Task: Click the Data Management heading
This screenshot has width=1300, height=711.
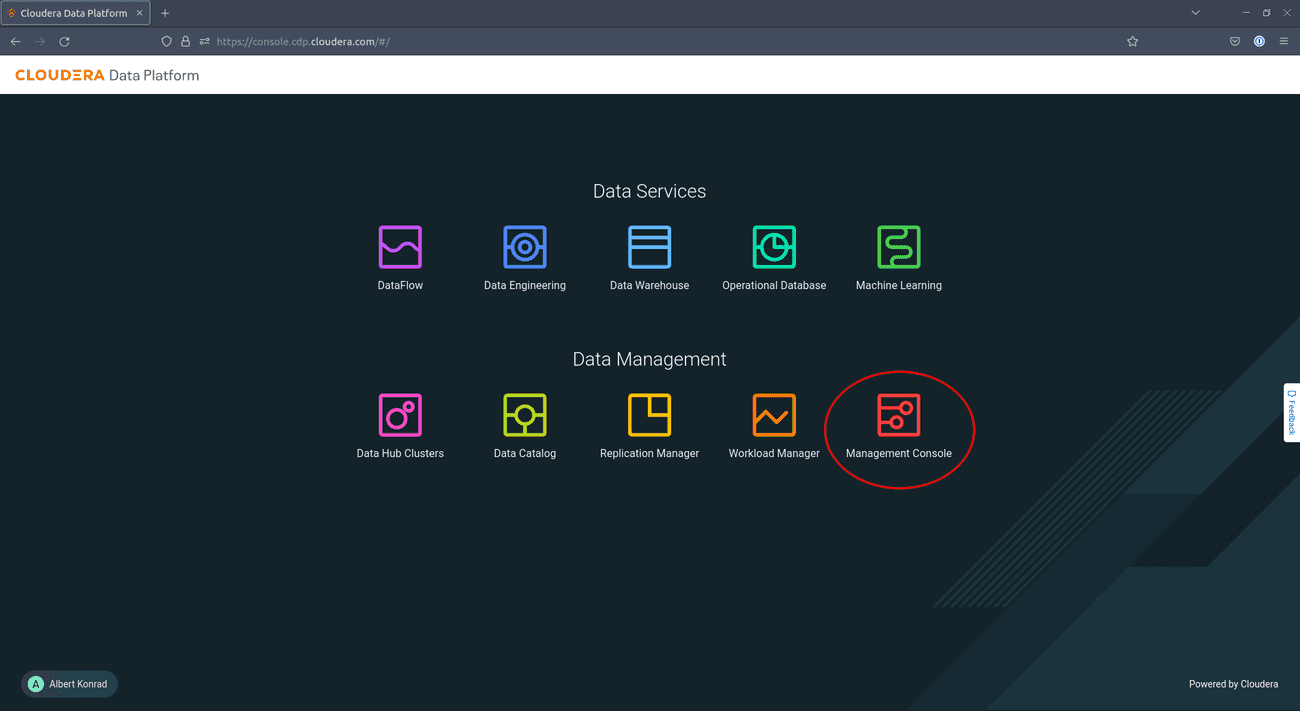Action: [649, 359]
